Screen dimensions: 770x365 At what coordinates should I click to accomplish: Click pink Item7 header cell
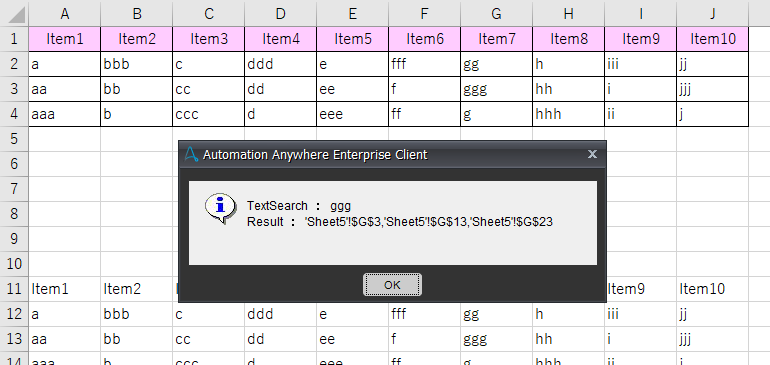pyautogui.click(x=496, y=39)
